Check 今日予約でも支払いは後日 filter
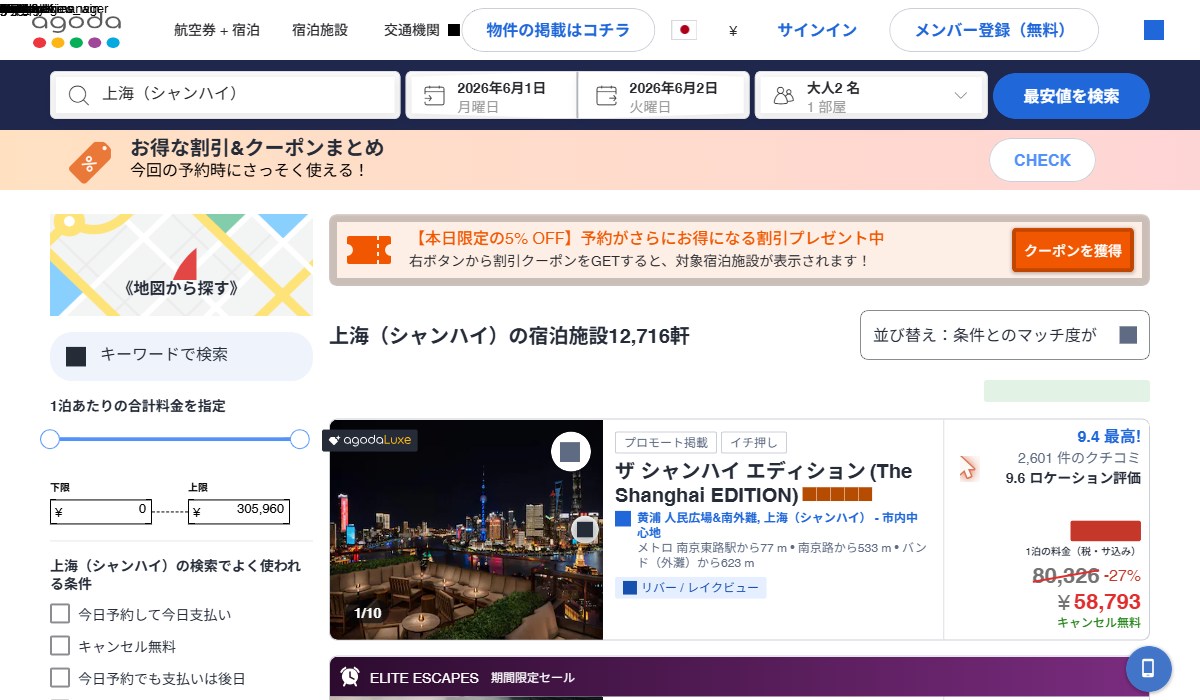This screenshot has height=700, width=1200. pyautogui.click(x=60, y=678)
